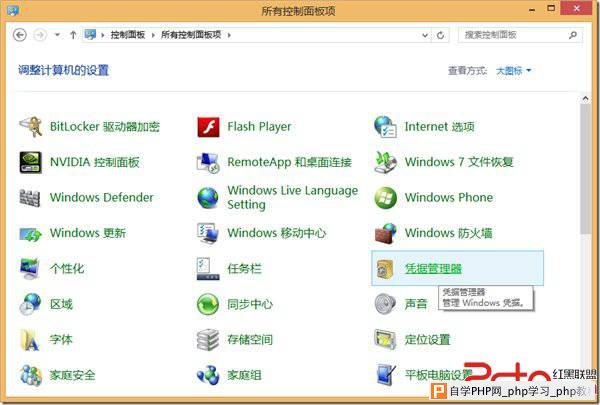Click the BitLocker 驱动器加密 link
This screenshot has height=405, width=600.
tap(105, 127)
